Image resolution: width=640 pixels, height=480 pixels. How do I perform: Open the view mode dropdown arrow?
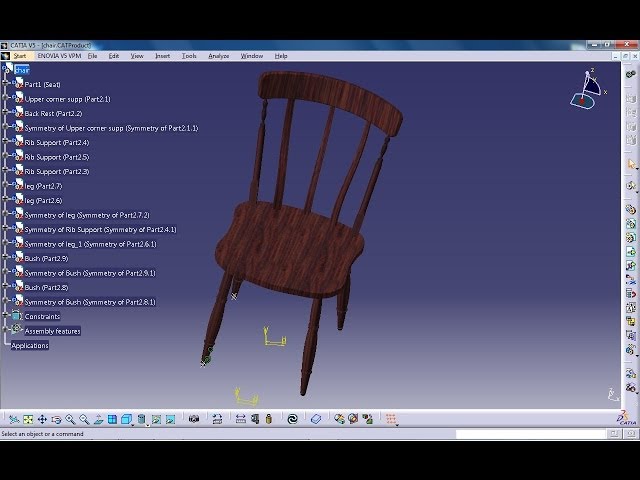click(147, 425)
